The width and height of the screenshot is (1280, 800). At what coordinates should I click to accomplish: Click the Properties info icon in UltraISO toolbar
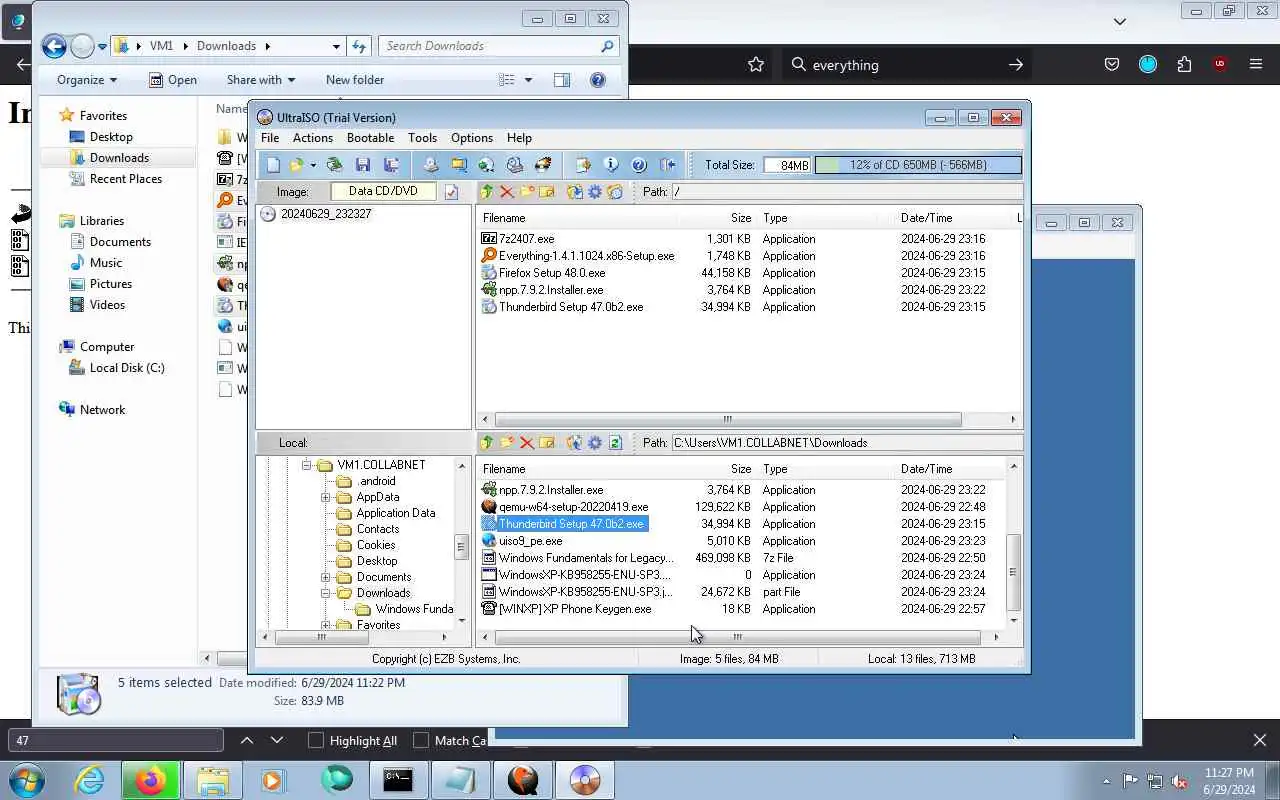[x=611, y=165]
